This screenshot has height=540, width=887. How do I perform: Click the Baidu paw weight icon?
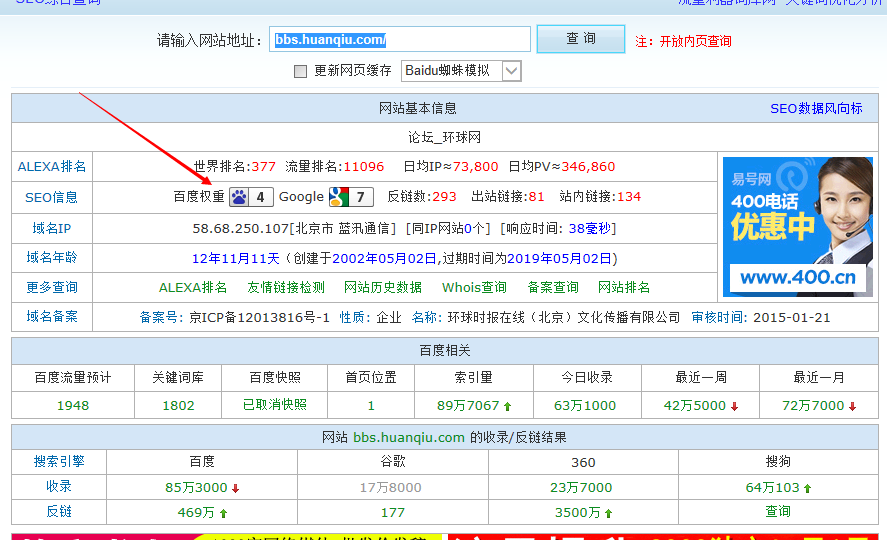pos(239,197)
